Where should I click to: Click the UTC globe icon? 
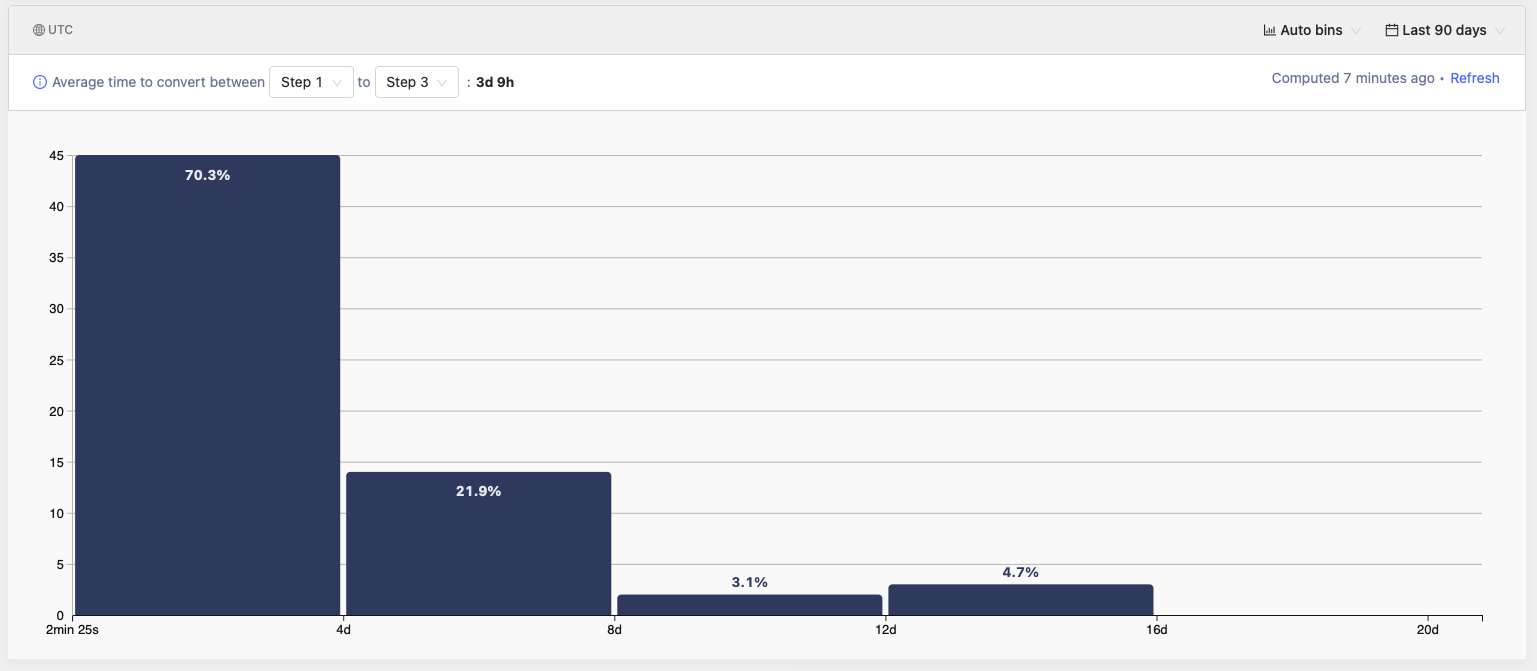pos(37,29)
